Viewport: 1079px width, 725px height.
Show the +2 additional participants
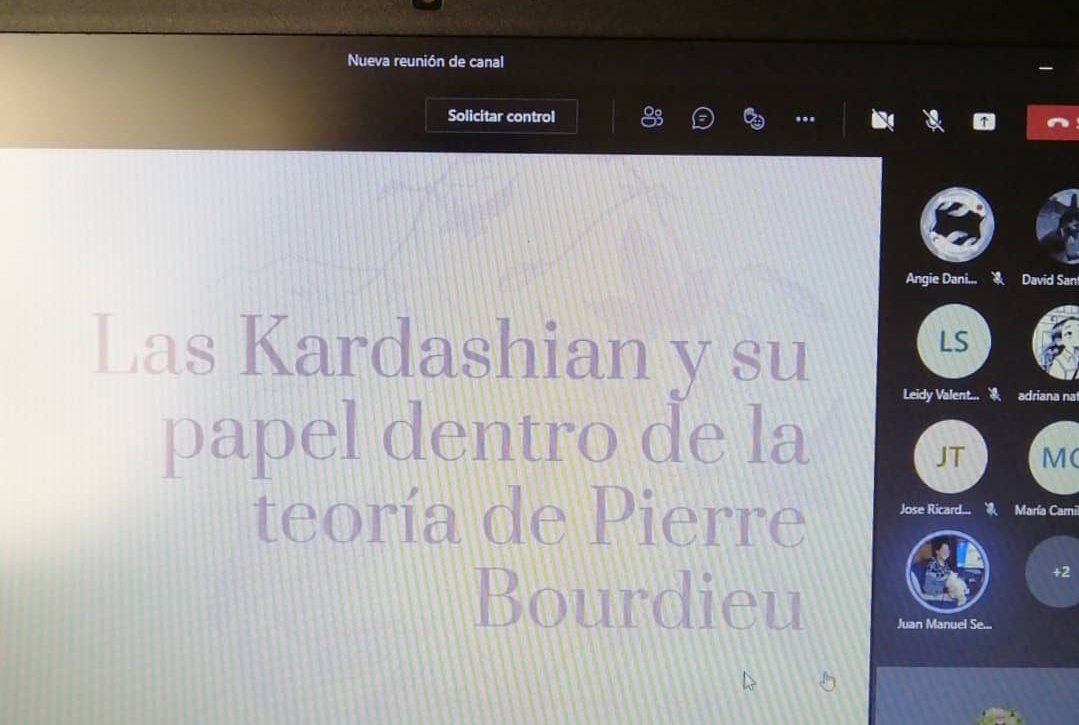[x=1053, y=572]
